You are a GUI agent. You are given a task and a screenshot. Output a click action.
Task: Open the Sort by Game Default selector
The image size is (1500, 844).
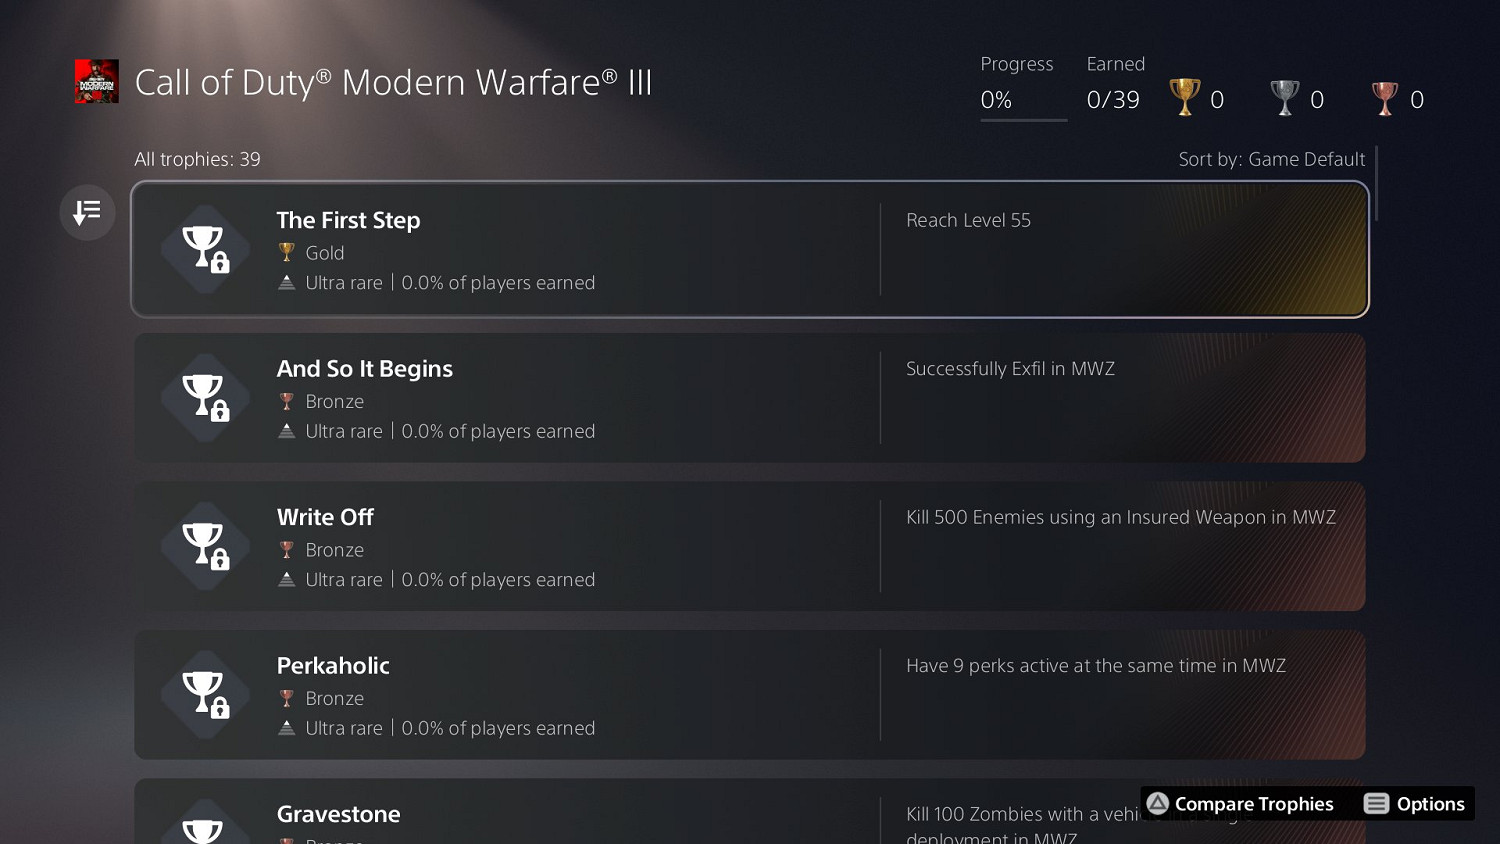pos(1271,159)
